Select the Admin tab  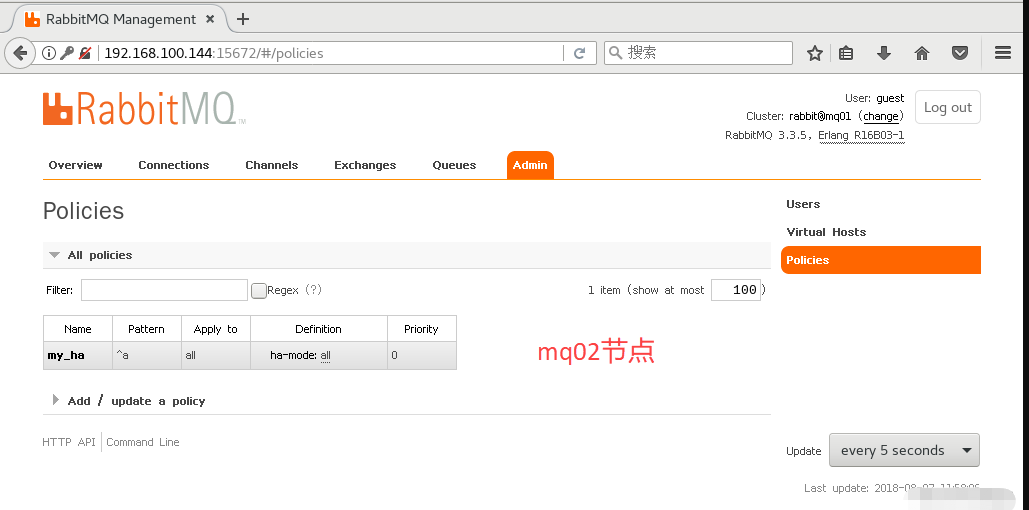click(530, 165)
